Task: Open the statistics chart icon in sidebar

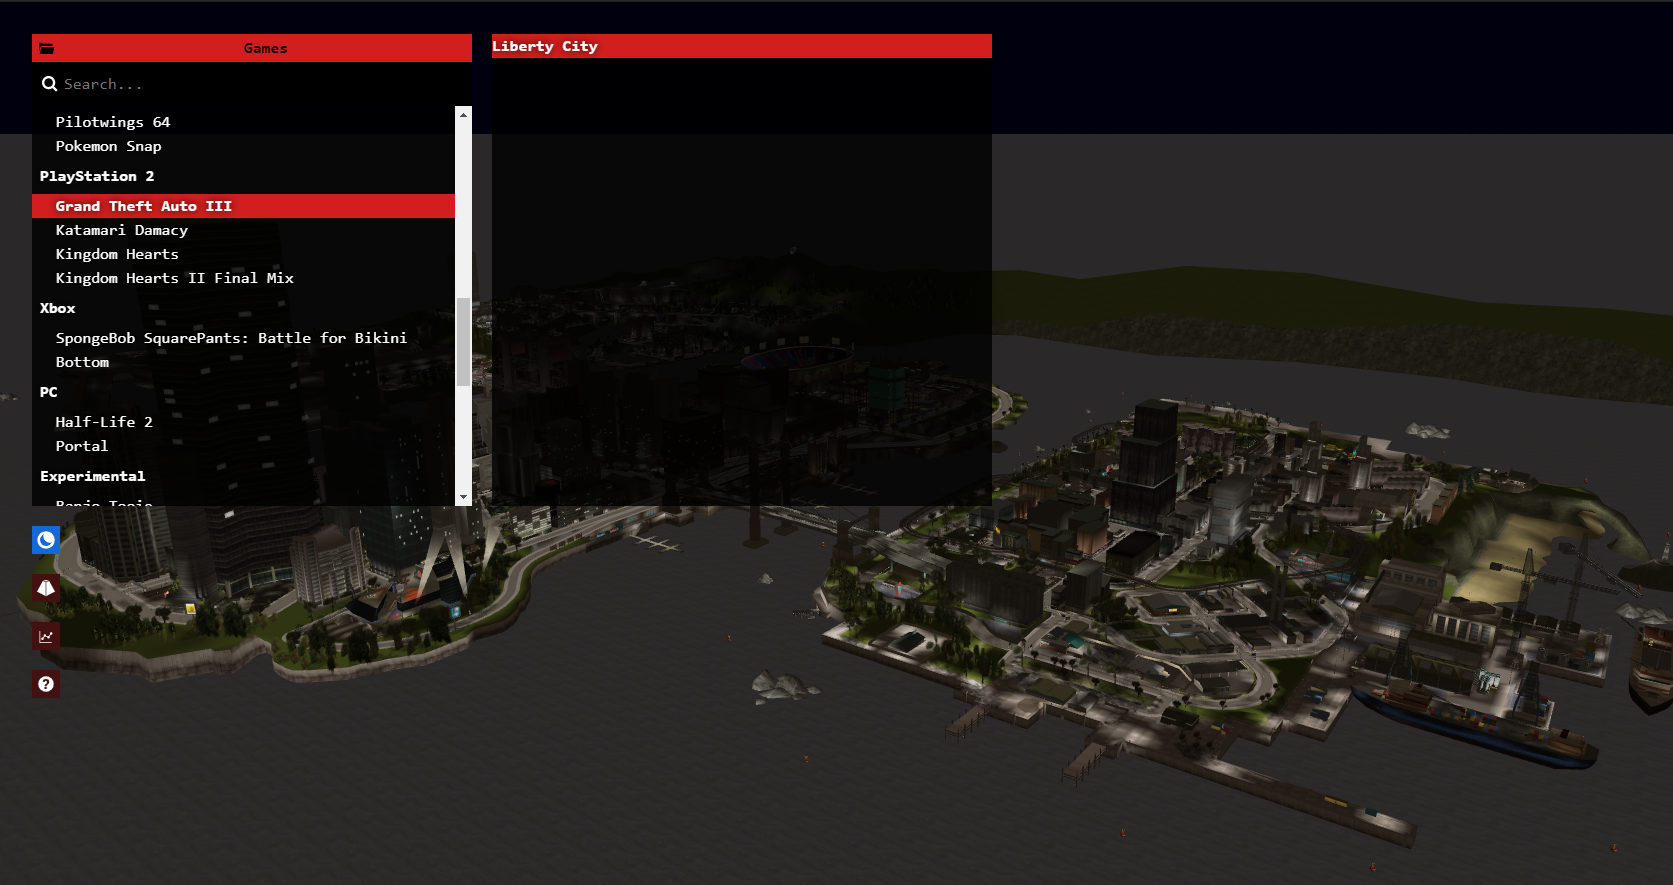Action: click(x=46, y=636)
